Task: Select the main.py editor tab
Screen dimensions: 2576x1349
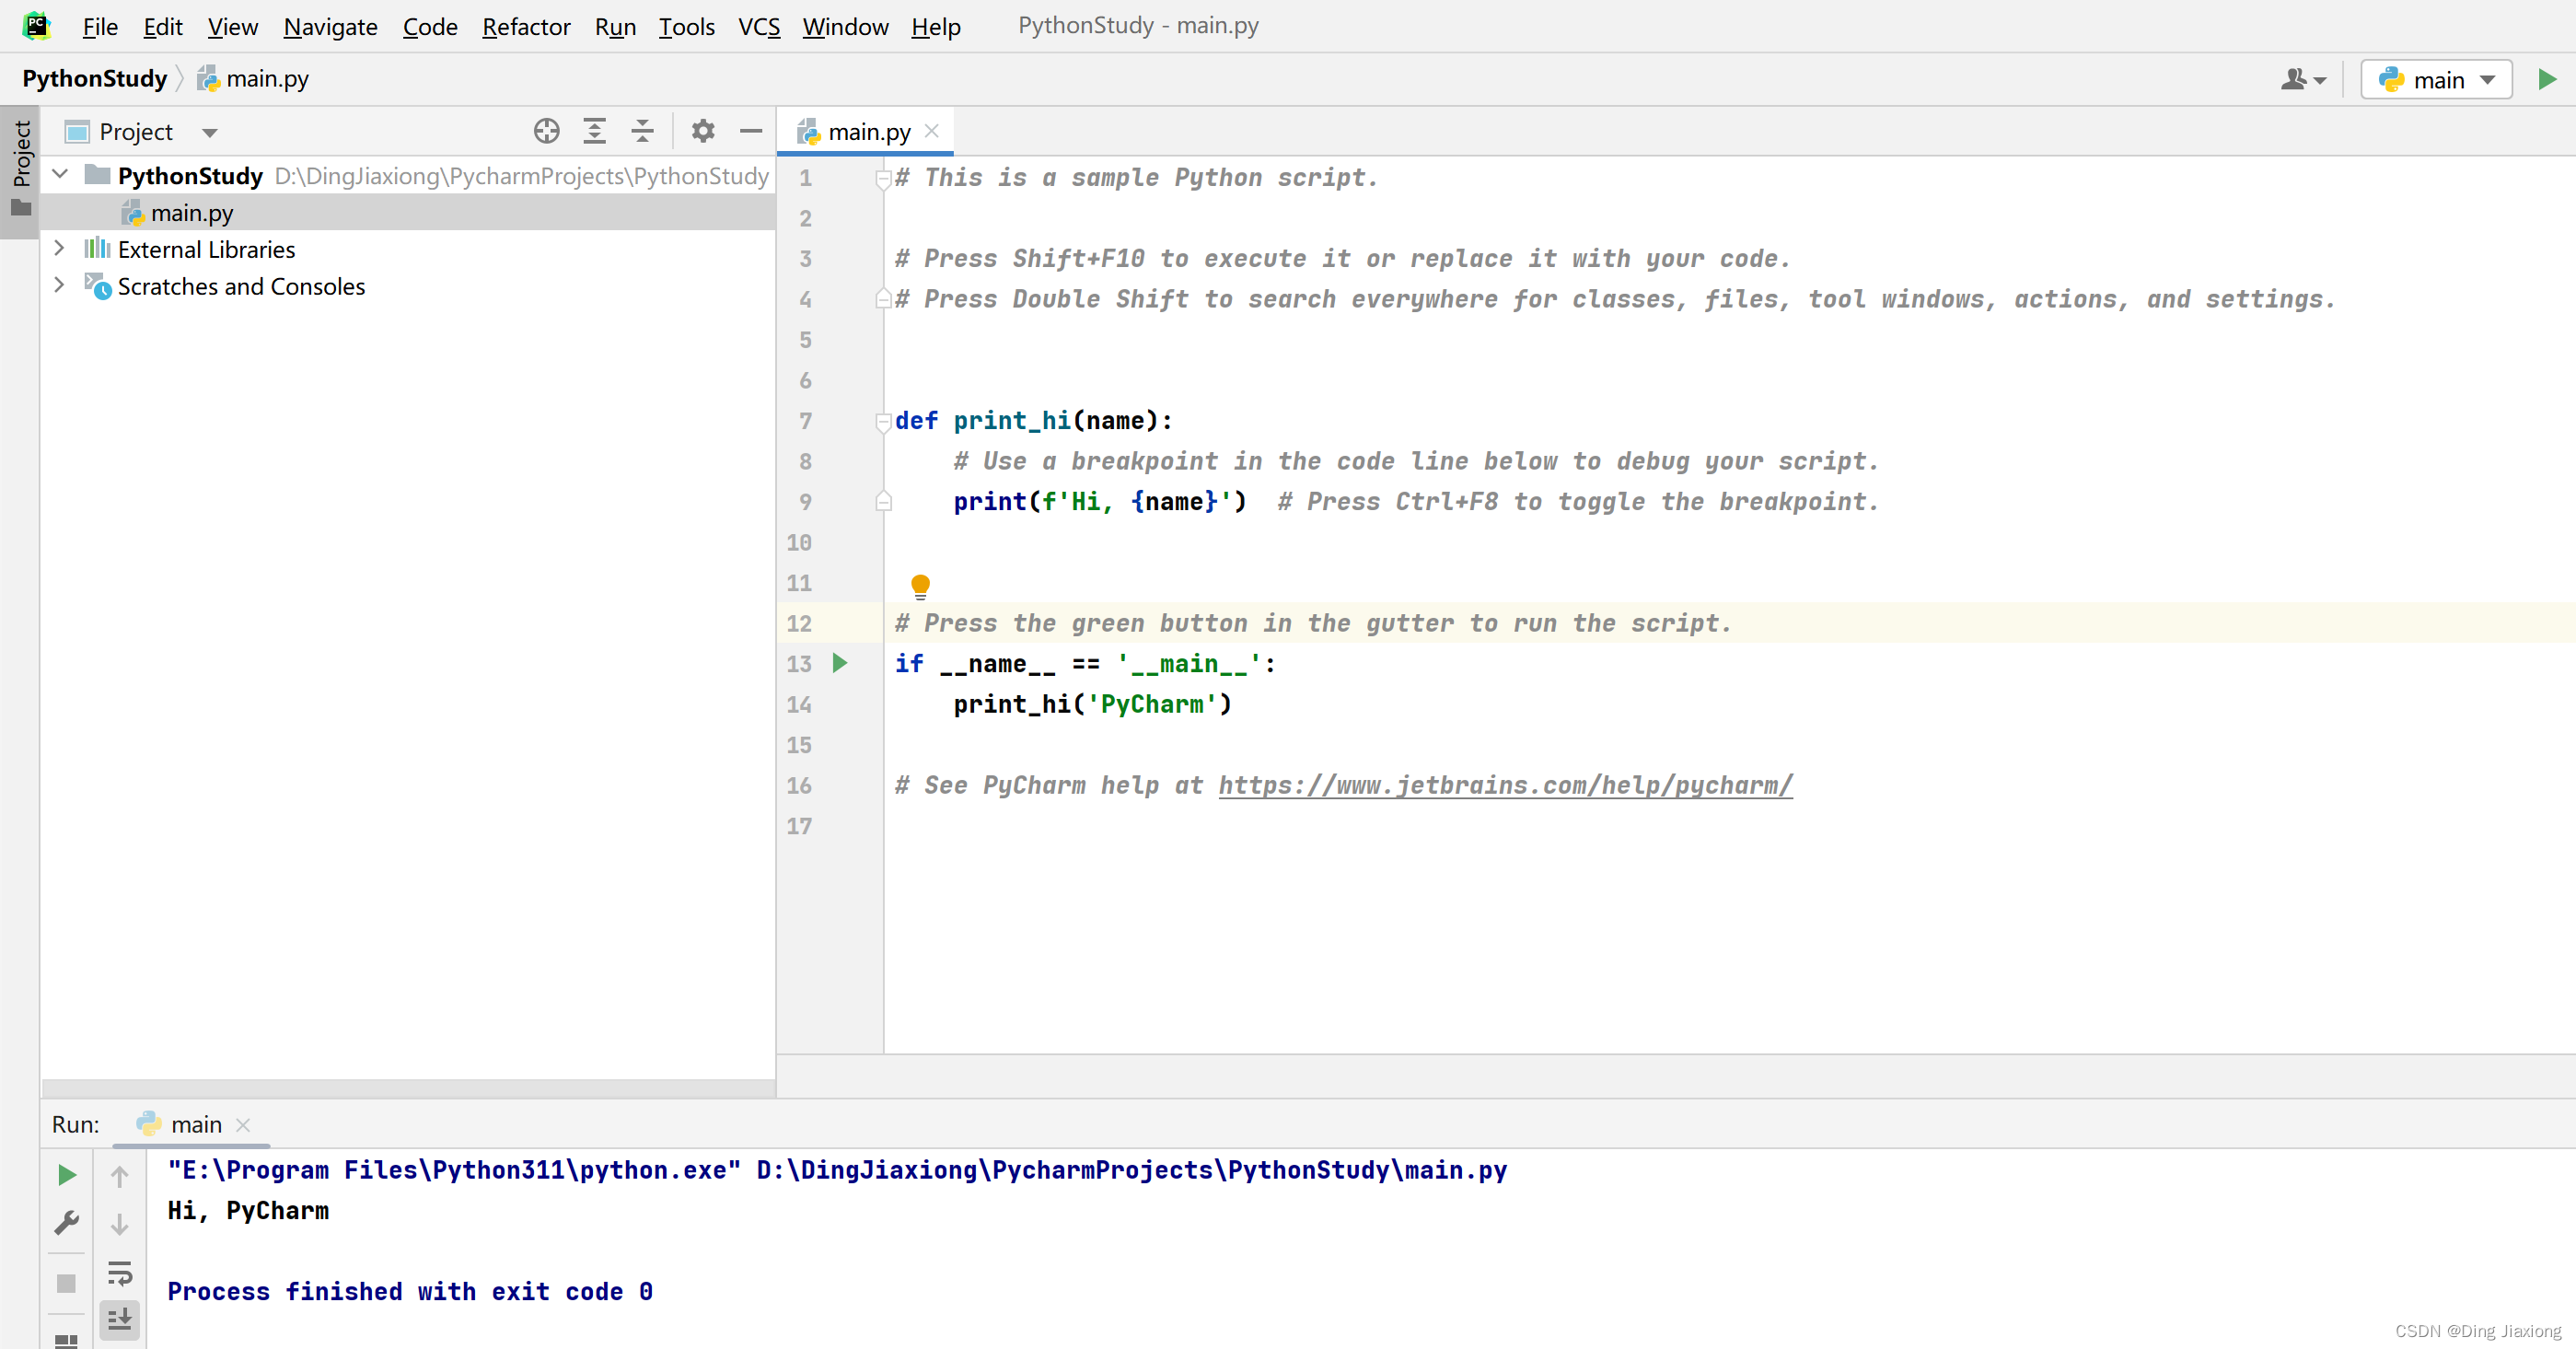Action: pyautogui.click(x=868, y=132)
